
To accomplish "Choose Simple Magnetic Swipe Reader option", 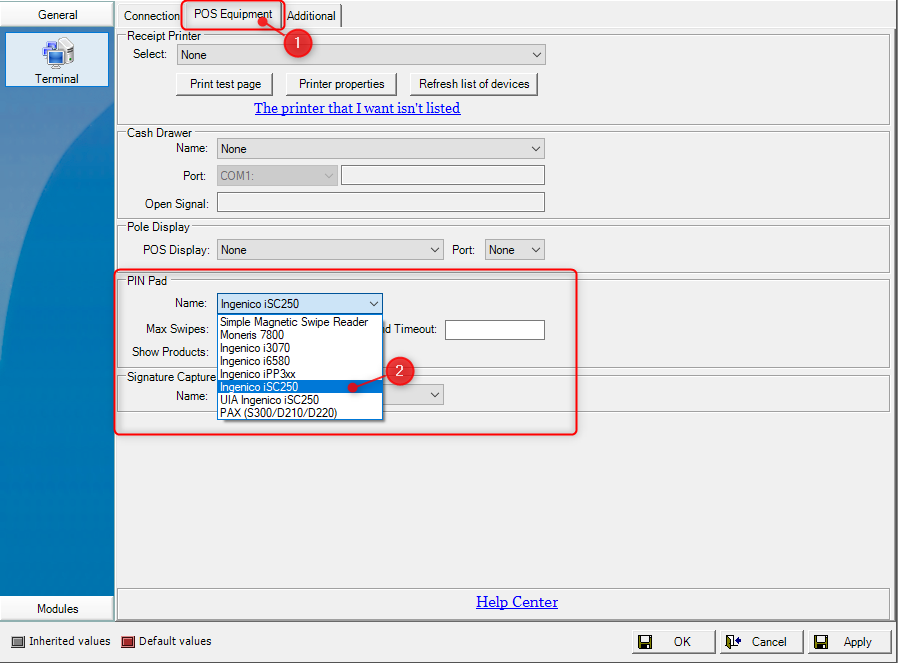I will 300,322.
